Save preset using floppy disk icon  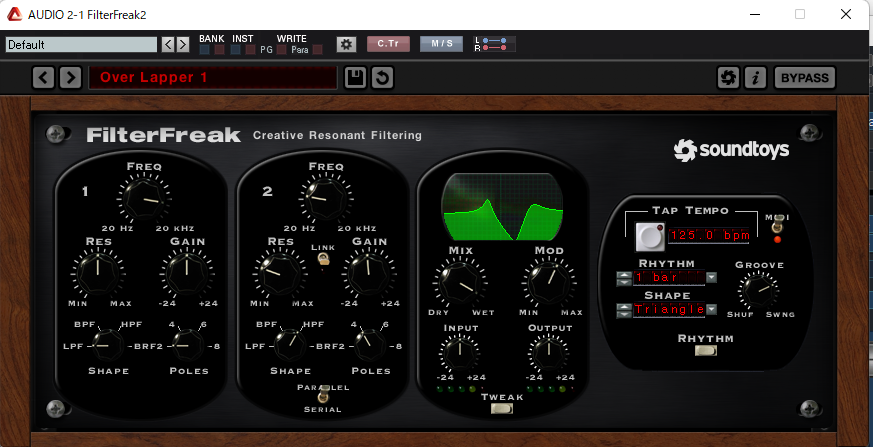(355, 77)
